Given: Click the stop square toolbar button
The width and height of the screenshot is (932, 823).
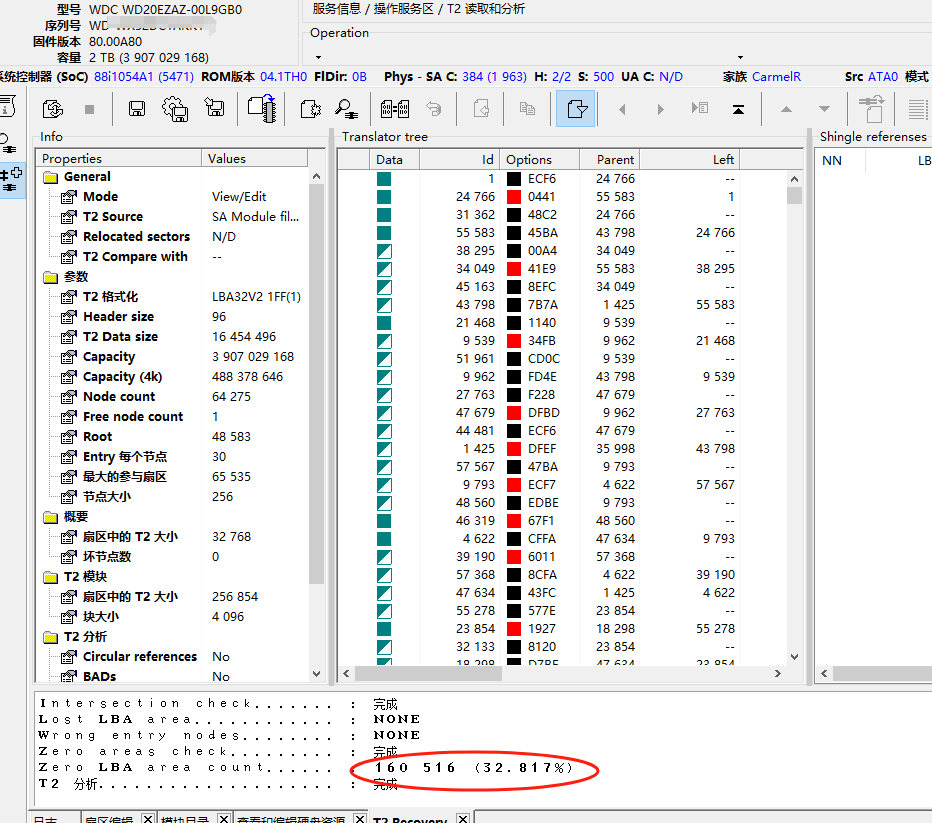Looking at the screenshot, I should point(89,109).
